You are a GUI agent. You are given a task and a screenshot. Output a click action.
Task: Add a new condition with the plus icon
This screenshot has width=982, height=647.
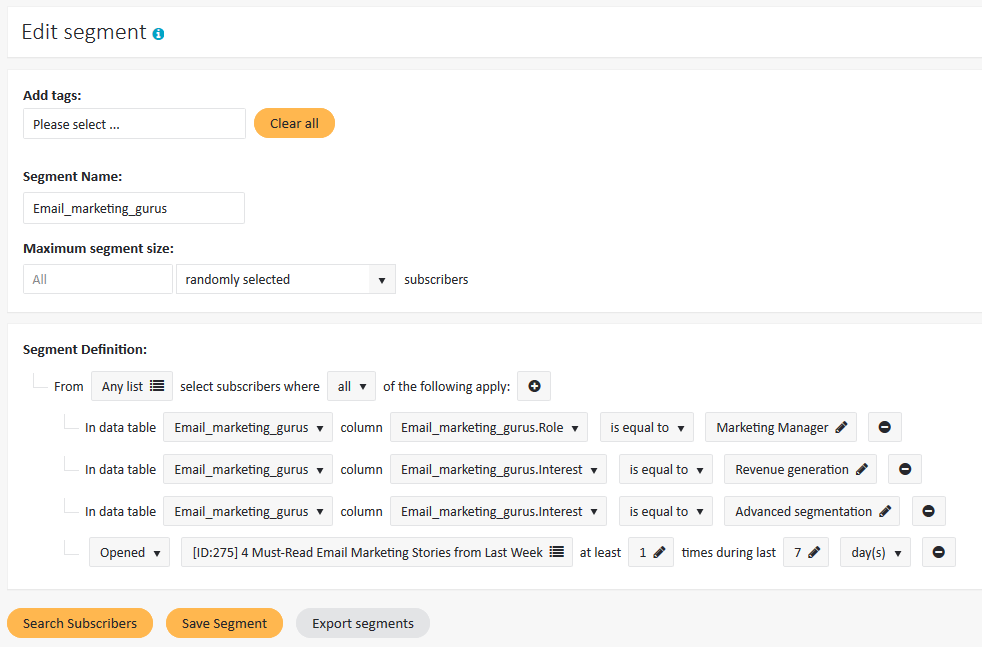point(534,386)
